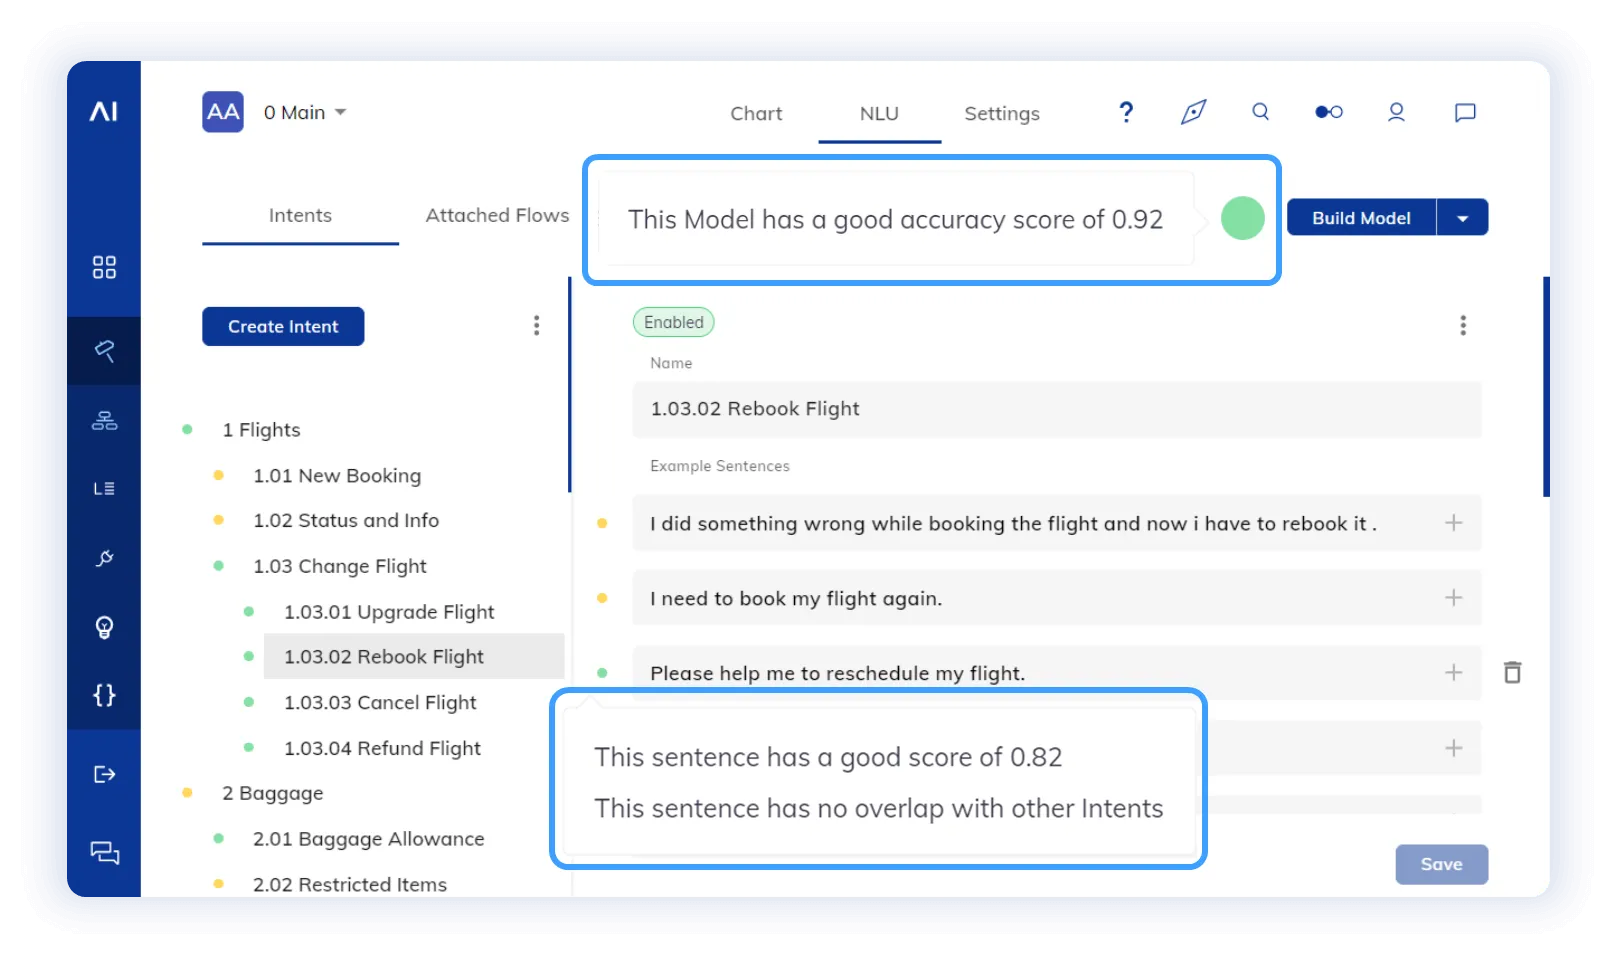
Task: Click the green model accuracy indicator
Action: [x=1243, y=218]
